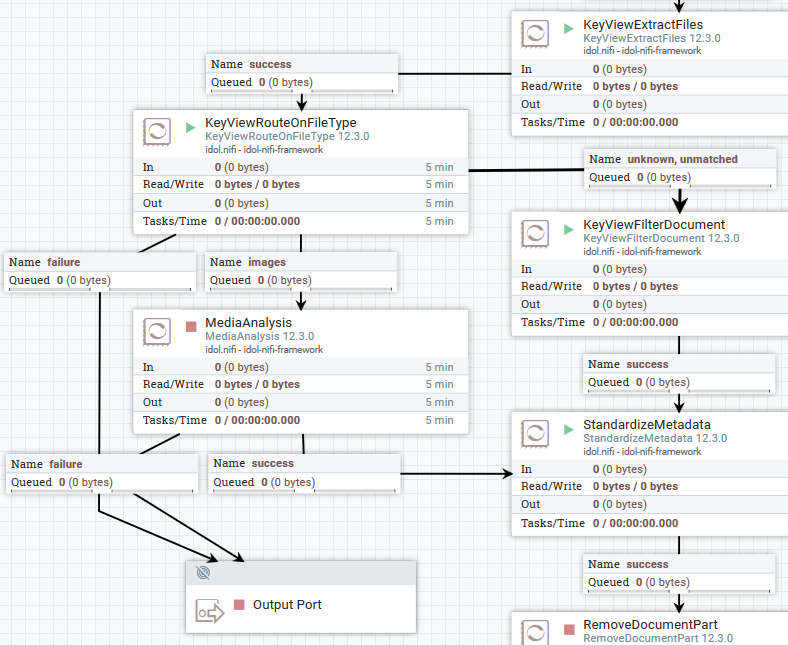The image size is (788, 645).
Task: Click the queue progress bar under 'images' connection
Action: click(301, 290)
